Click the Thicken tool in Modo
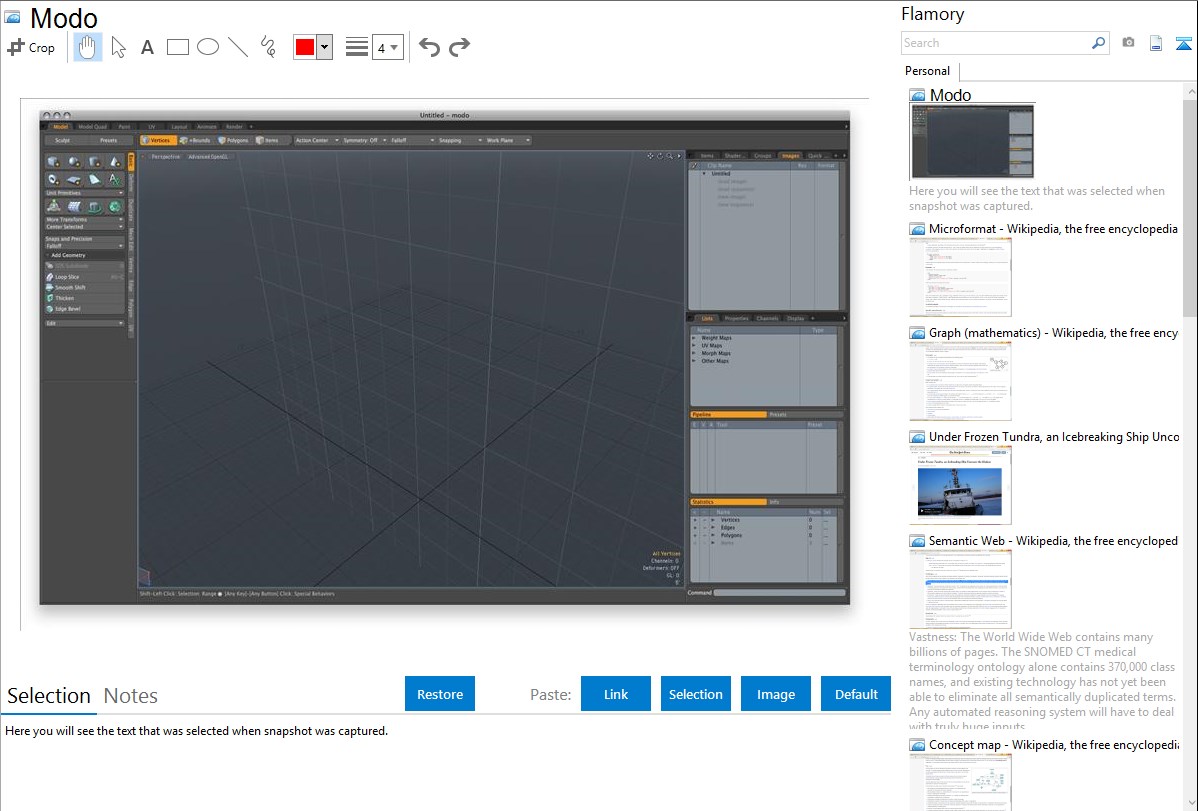Viewport: 1198px width, 811px height. [x=84, y=298]
